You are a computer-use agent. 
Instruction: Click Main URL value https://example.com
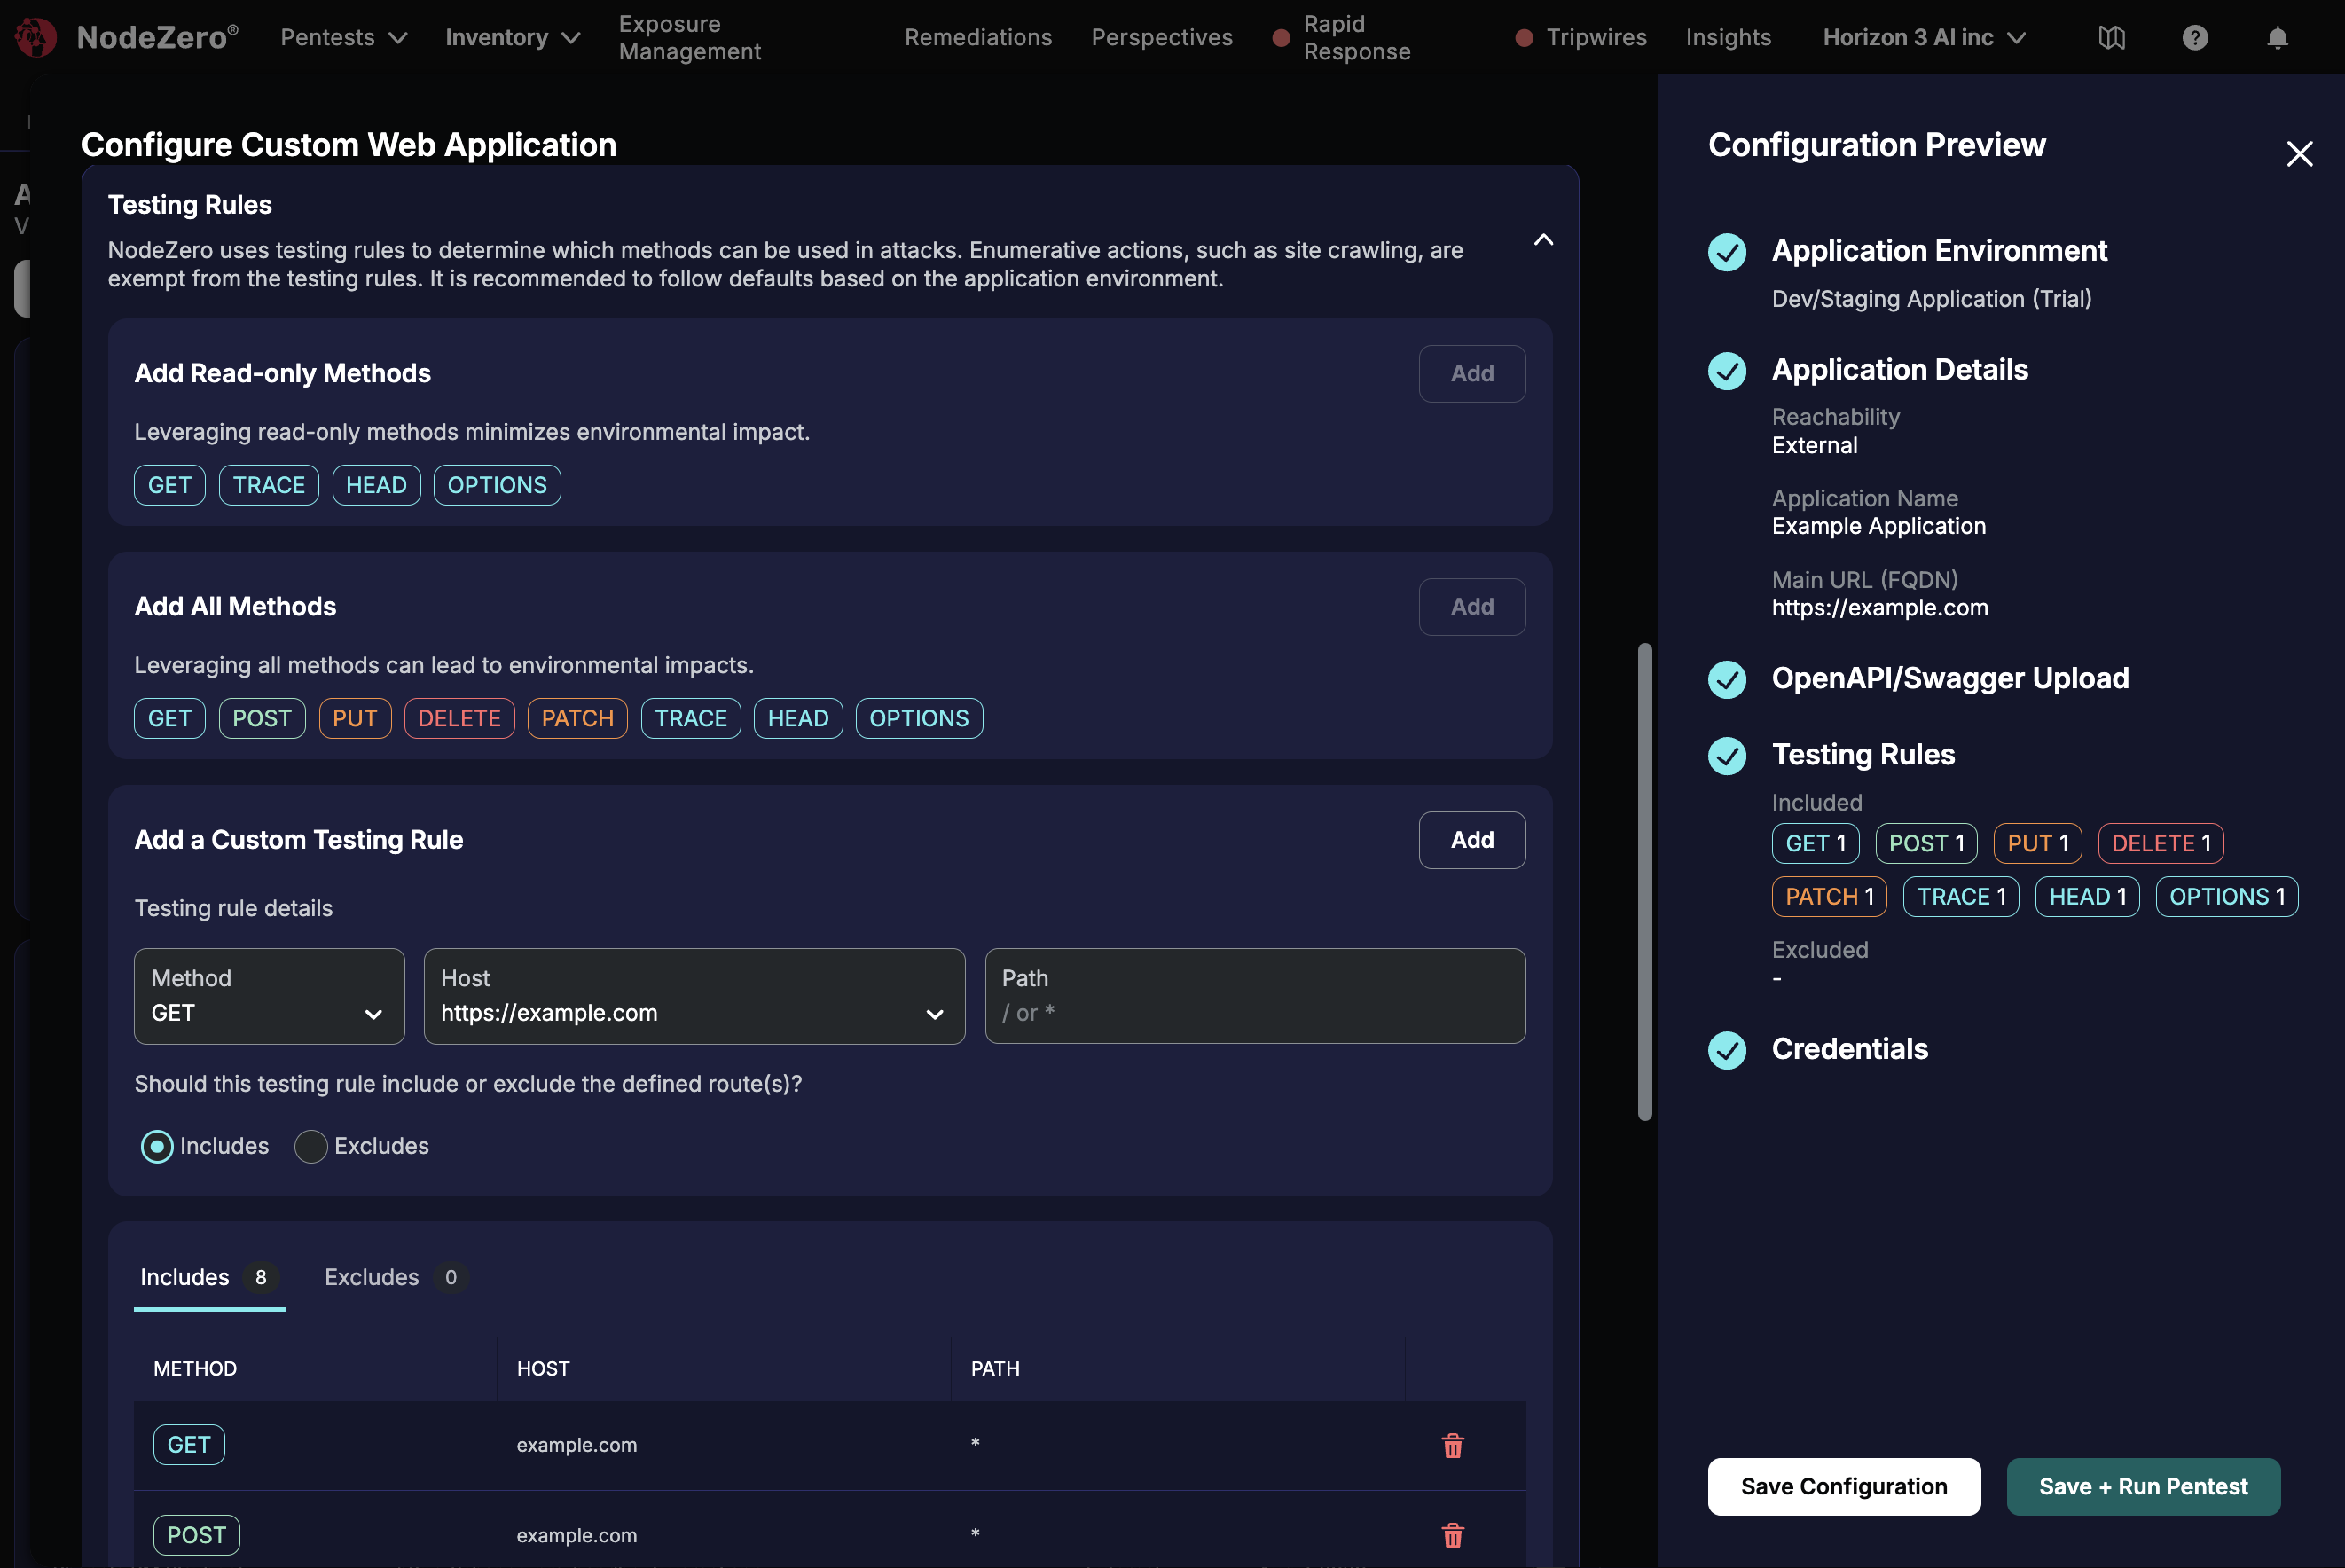1879,607
